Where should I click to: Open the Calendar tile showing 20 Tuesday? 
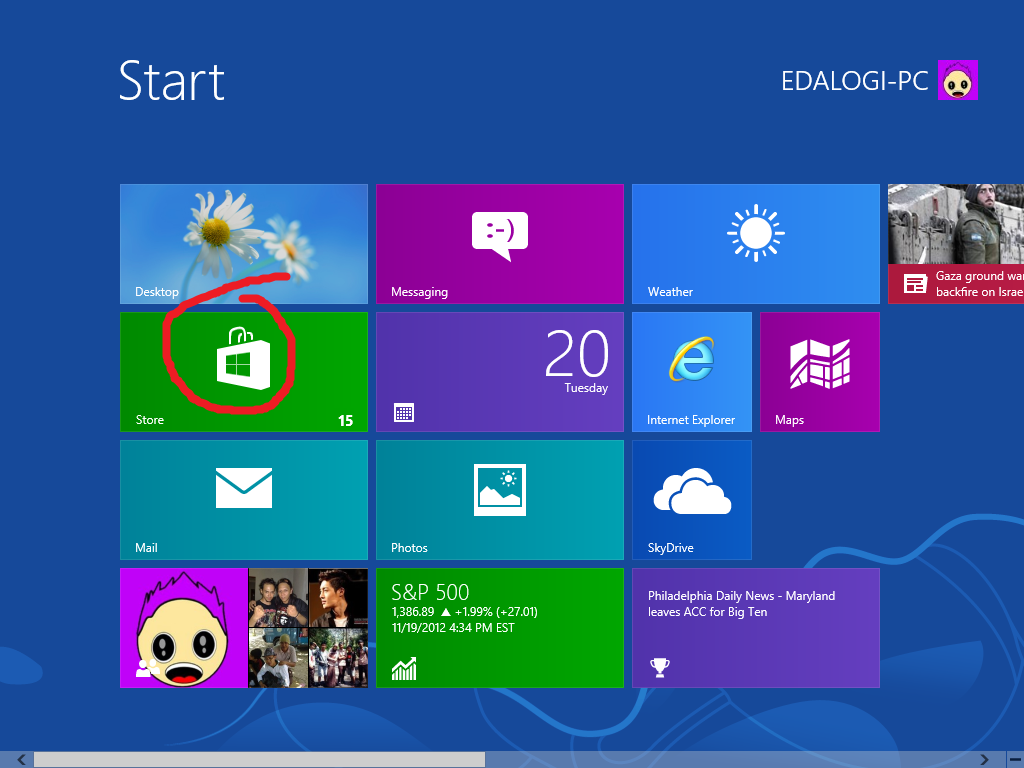click(x=500, y=372)
